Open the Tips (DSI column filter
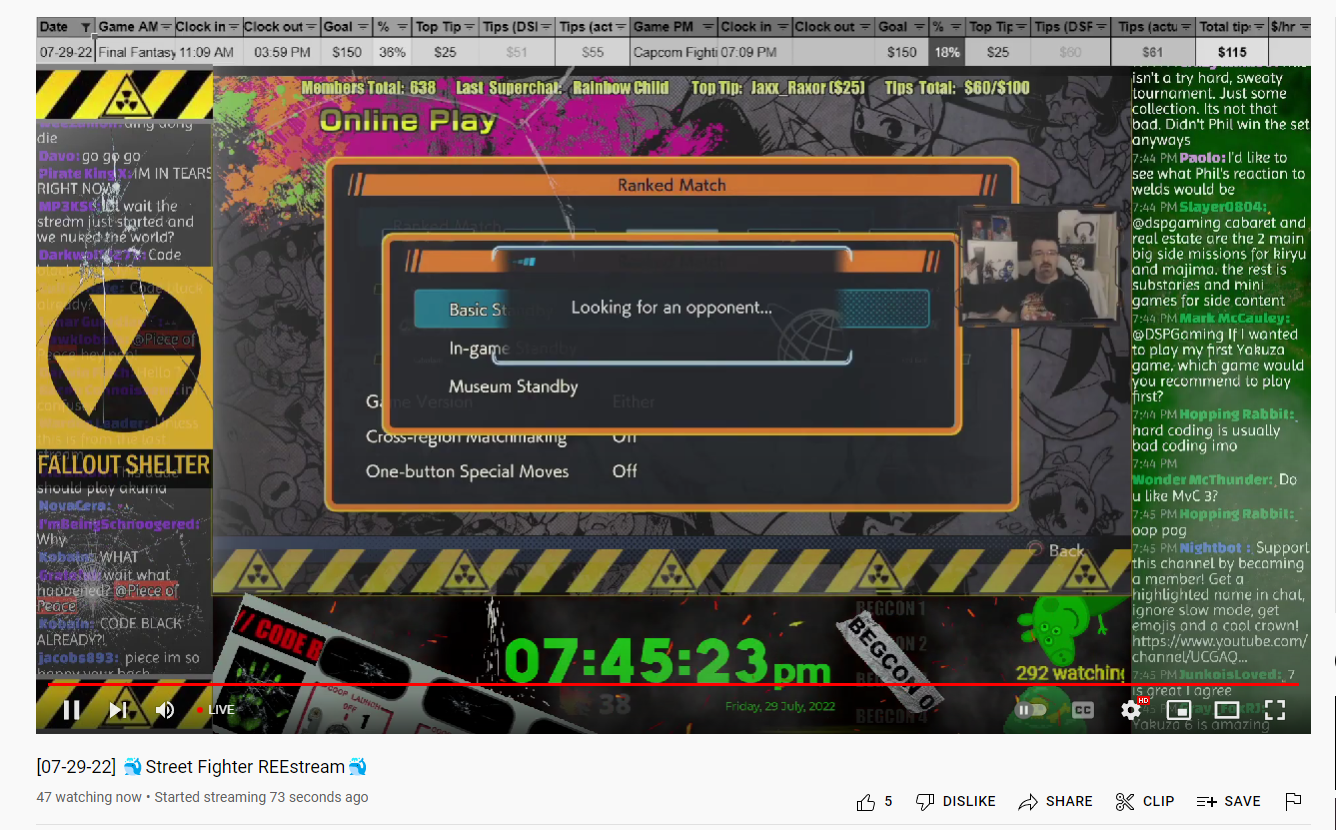 pyautogui.click(x=545, y=27)
